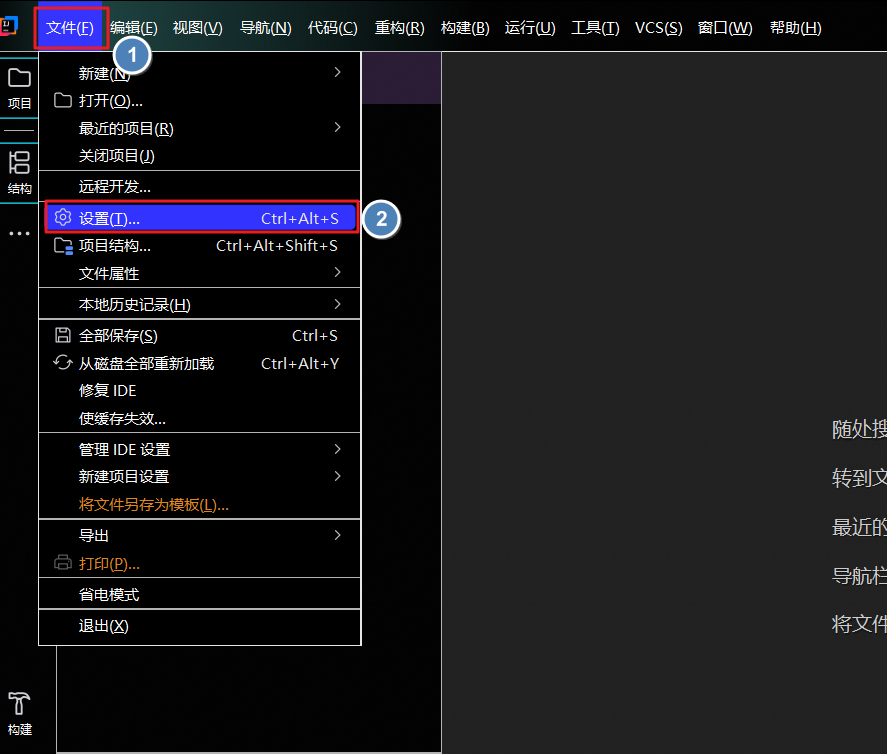Expand the 管理 IDE 设置 submenu arrow
Viewport: 887px width, 754px height.
[338, 449]
